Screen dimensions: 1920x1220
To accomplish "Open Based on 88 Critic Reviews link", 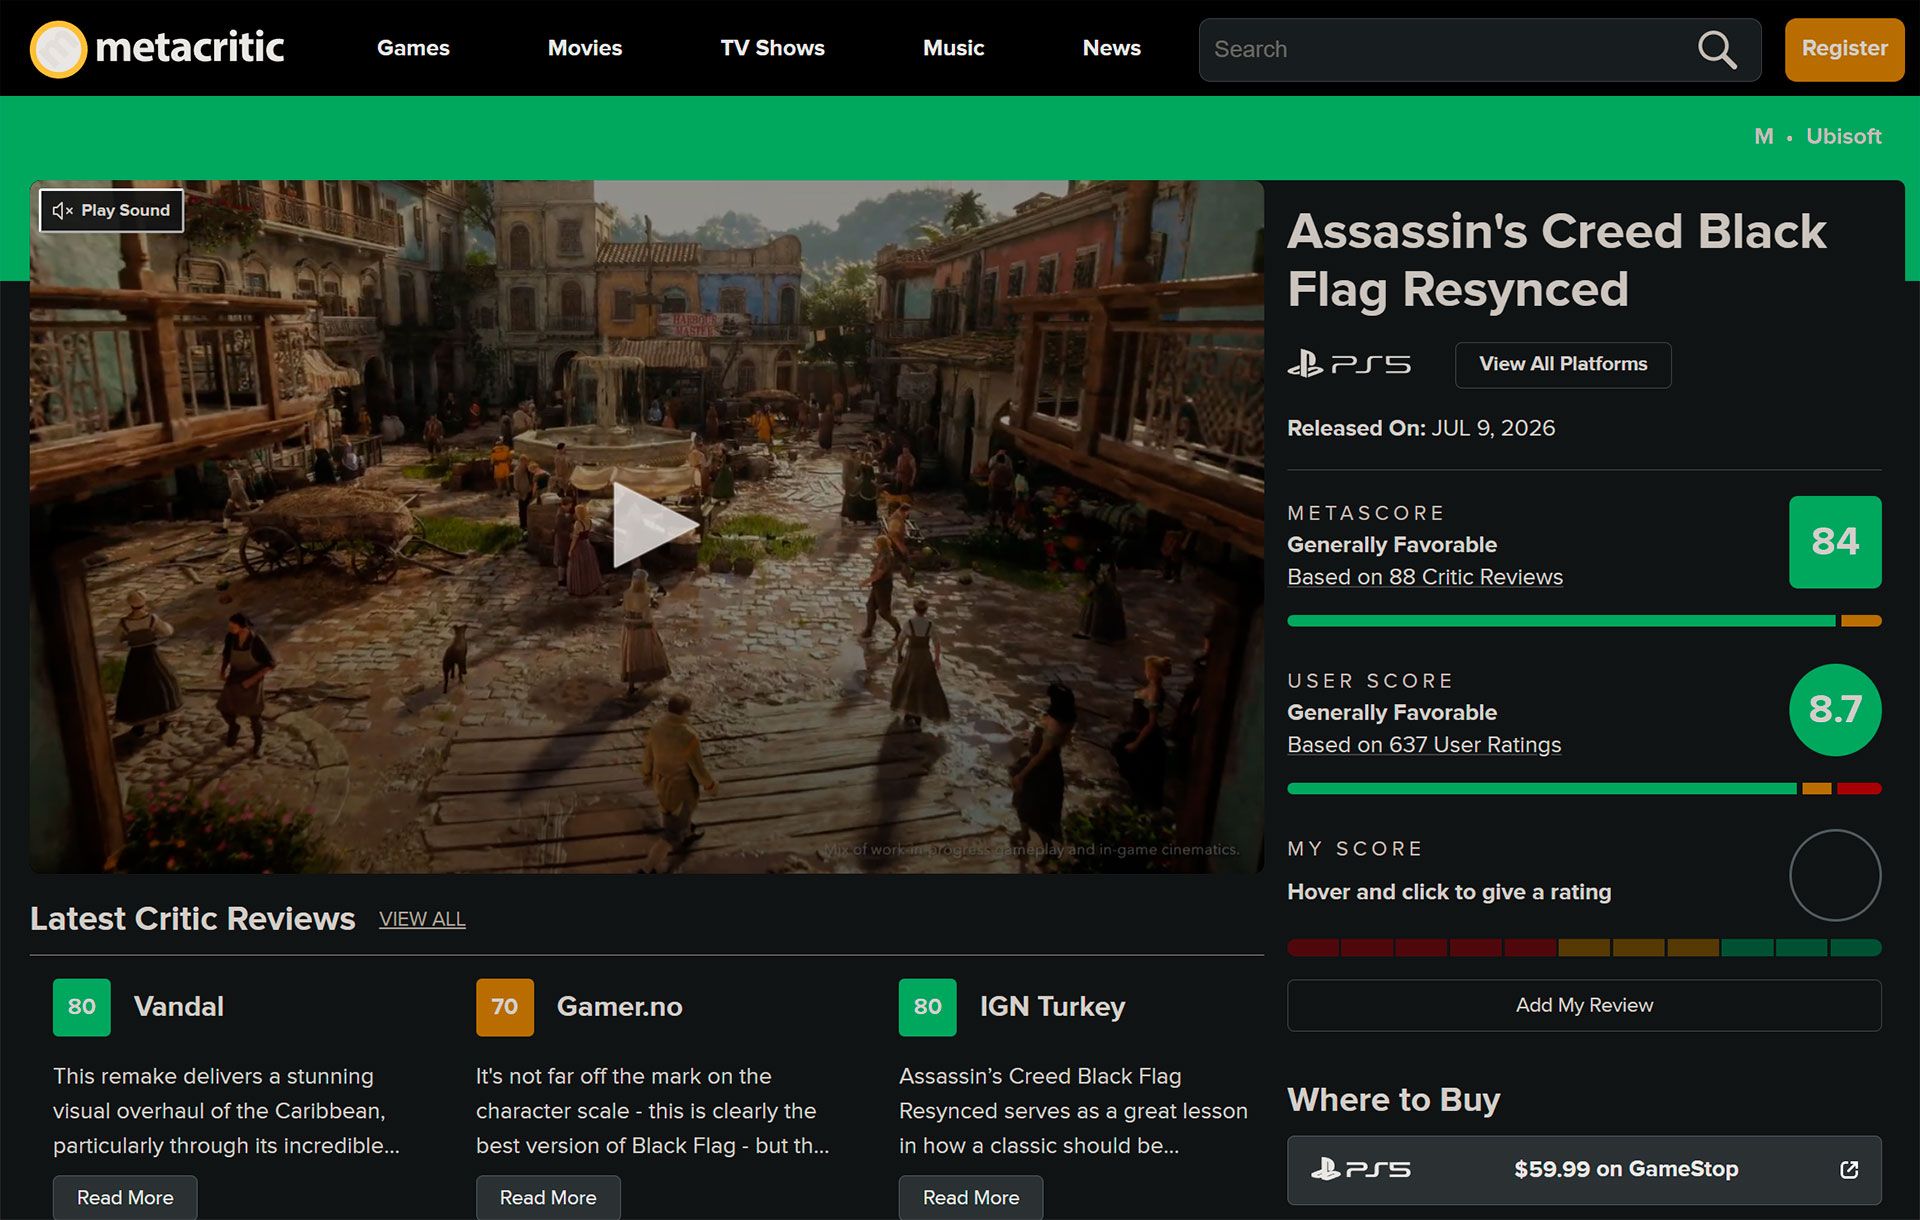I will [x=1425, y=577].
